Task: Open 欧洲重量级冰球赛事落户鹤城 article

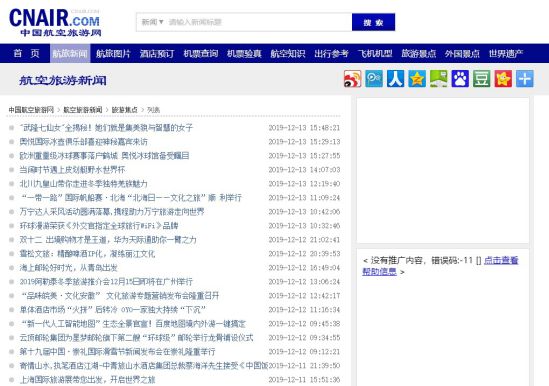Action: point(104,156)
